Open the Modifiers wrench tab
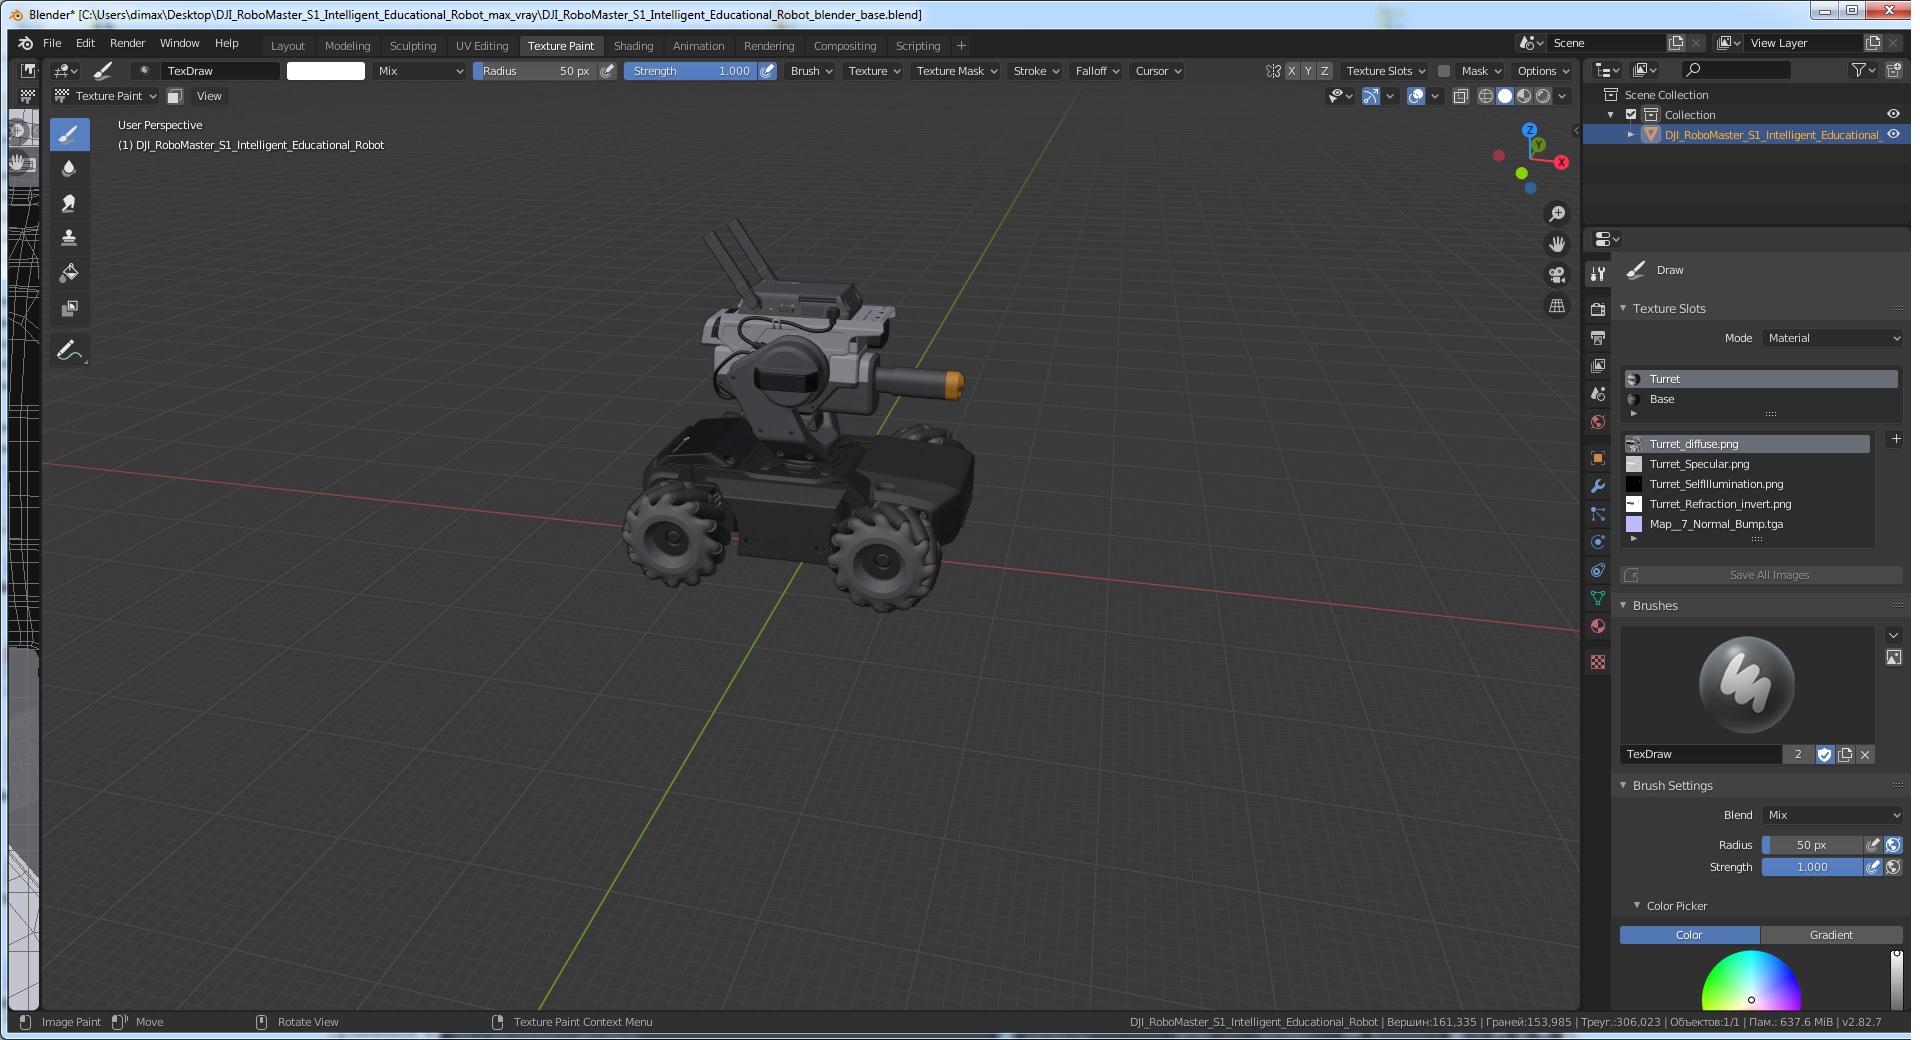 pos(1598,486)
